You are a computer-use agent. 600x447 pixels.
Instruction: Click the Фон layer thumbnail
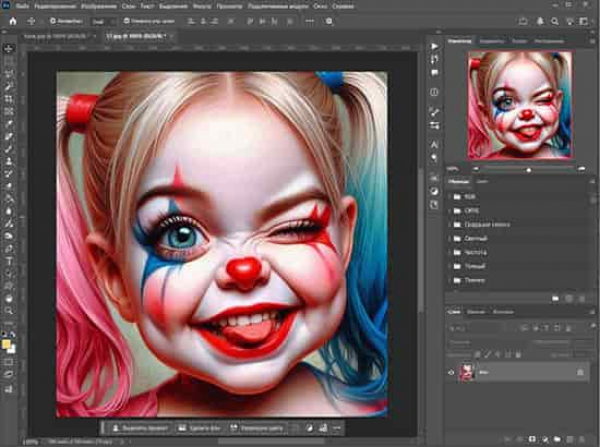point(467,372)
